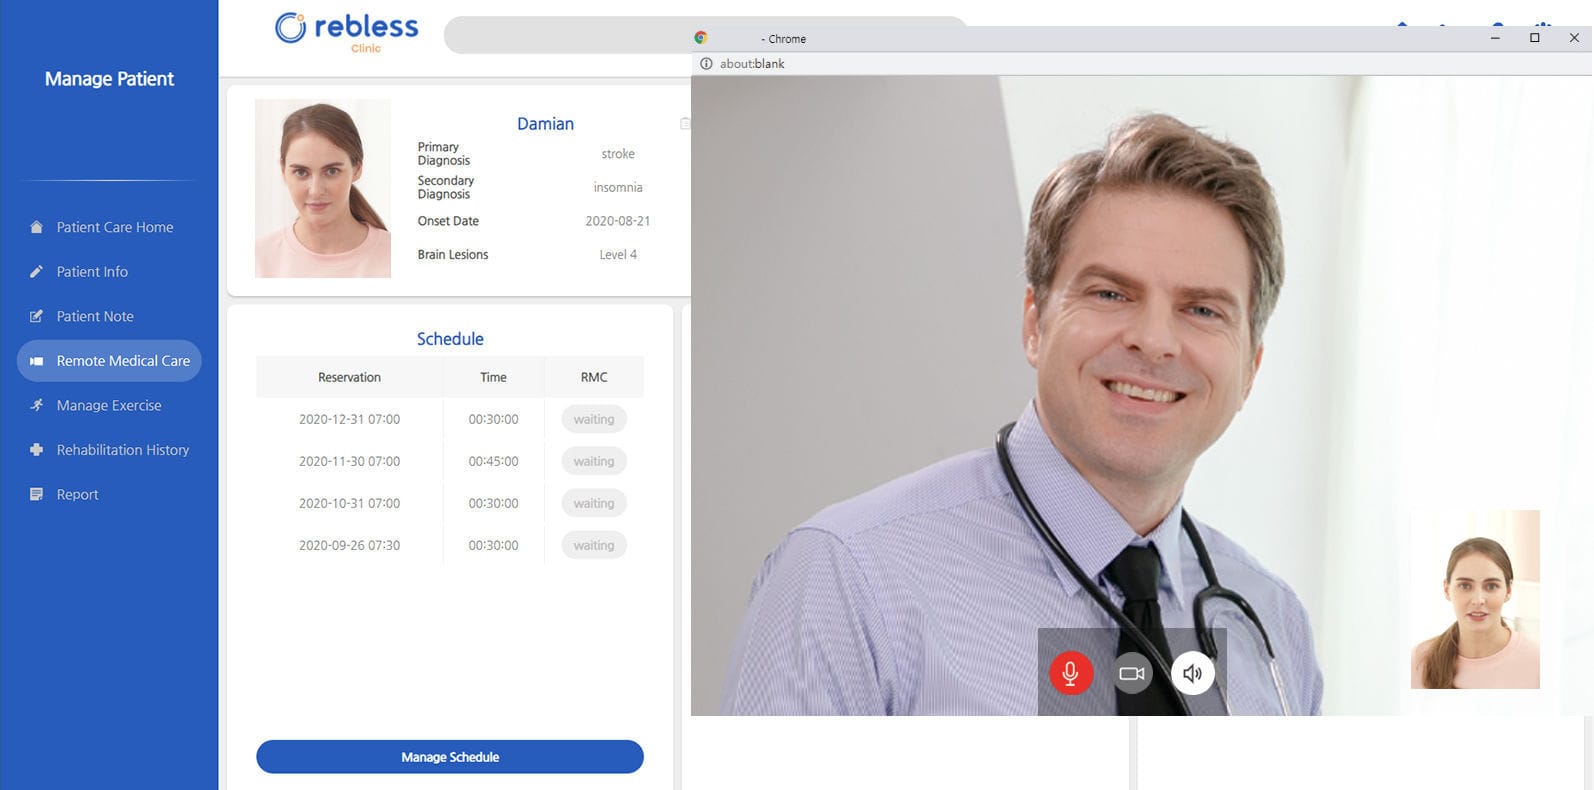Click the rebless Clinic logo

347,30
